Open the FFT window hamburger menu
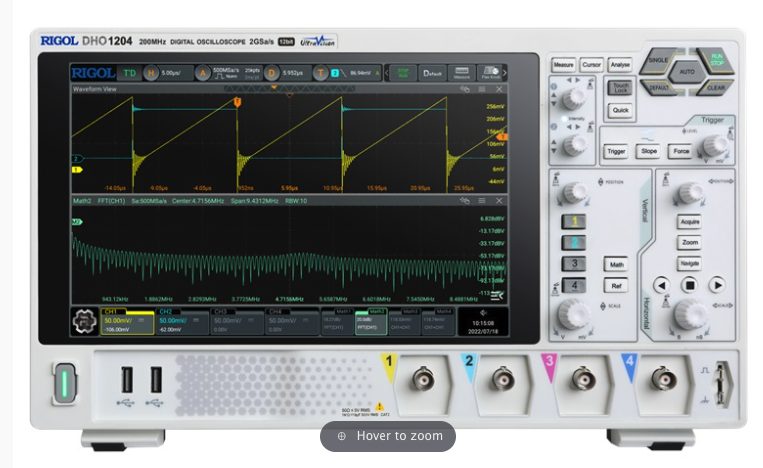 (482, 200)
